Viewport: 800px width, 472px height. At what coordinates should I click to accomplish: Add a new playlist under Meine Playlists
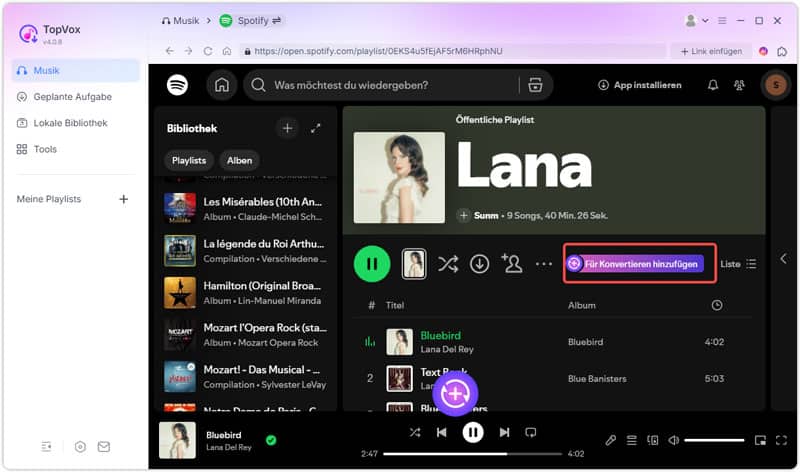point(123,199)
